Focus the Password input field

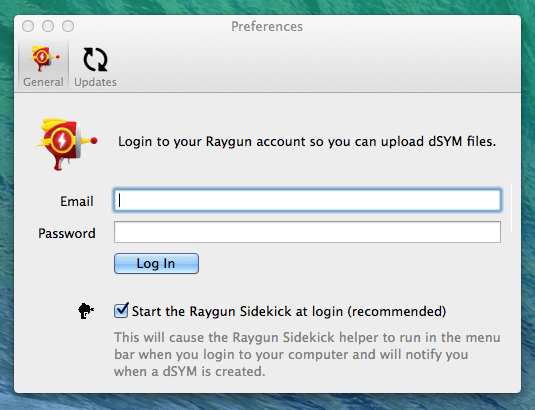coord(307,232)
